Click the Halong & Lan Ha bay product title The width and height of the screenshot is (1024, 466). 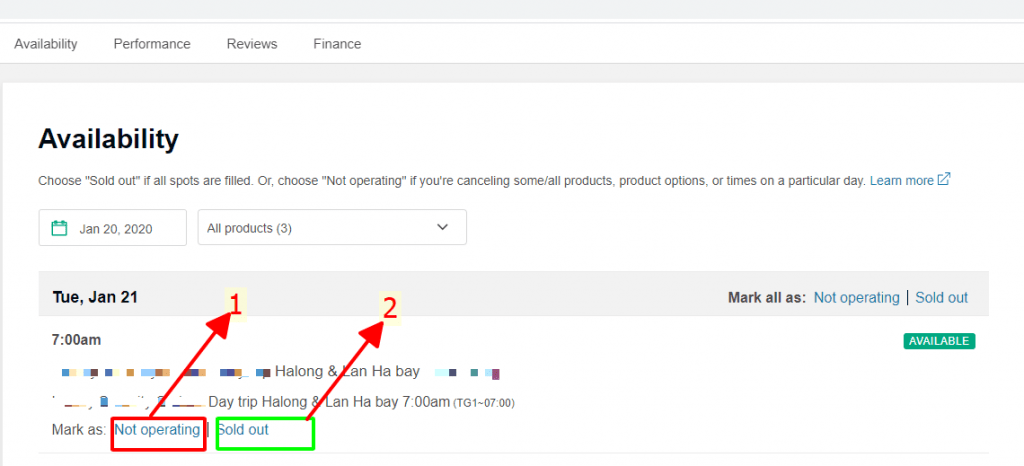tap(347, 372)
